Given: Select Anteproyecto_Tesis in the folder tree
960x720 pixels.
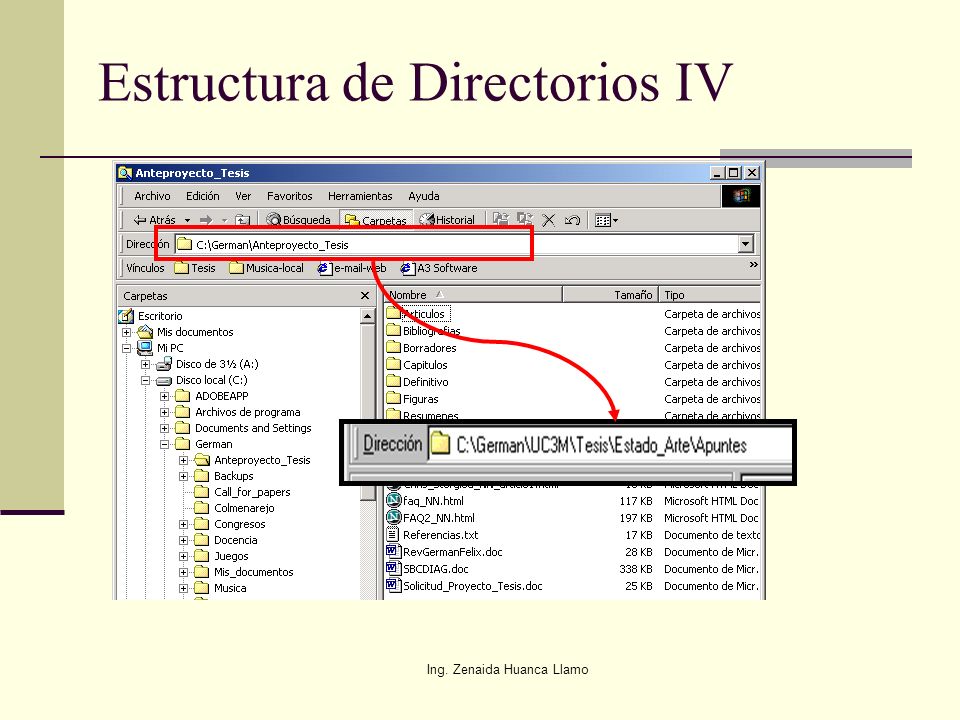Looking at the screenshot, I should coord(262,460).
